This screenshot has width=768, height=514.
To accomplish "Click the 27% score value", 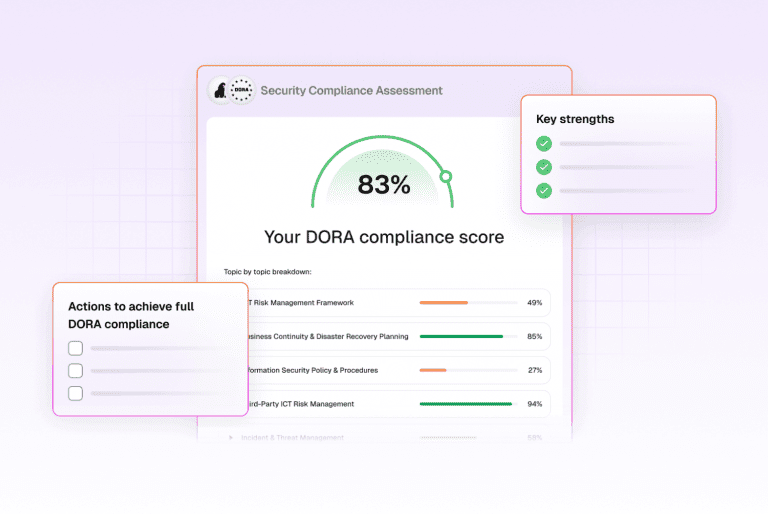I will [535, 370].
